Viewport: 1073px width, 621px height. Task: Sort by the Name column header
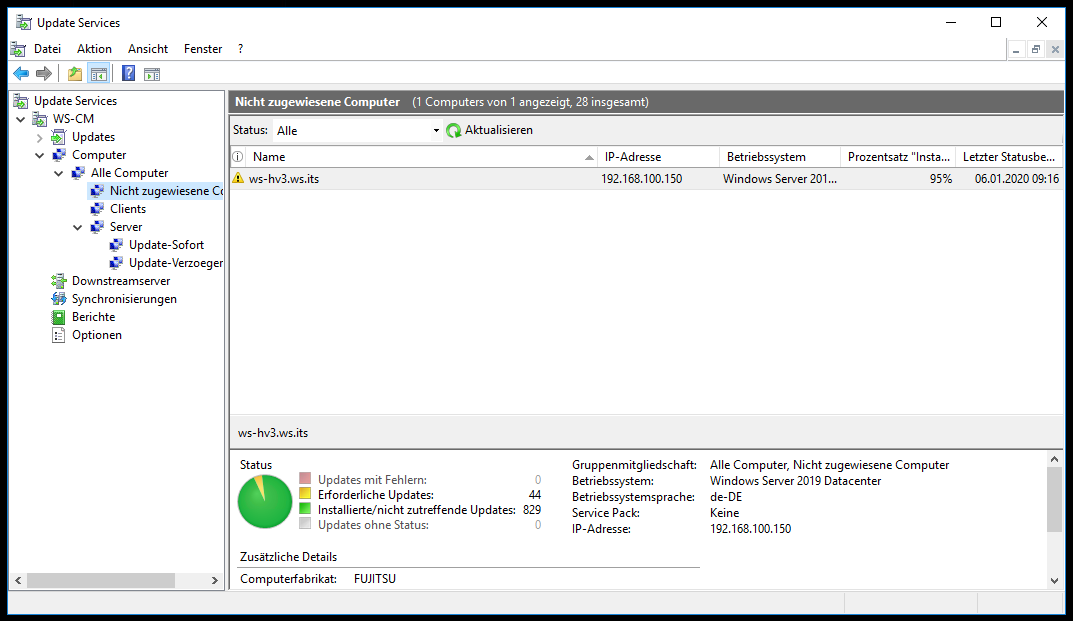point(422,157)
